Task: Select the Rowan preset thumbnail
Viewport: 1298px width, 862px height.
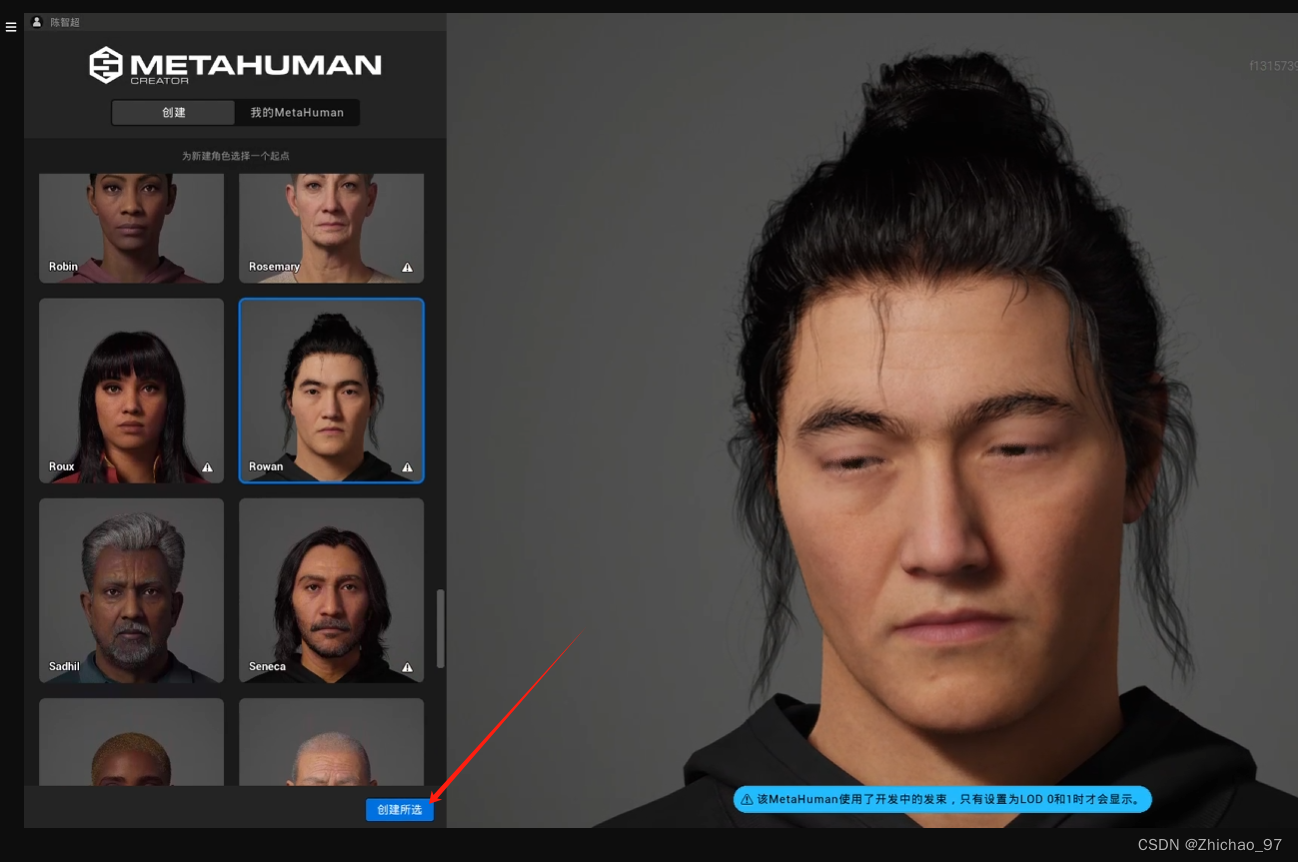Action: pos(331,391)
